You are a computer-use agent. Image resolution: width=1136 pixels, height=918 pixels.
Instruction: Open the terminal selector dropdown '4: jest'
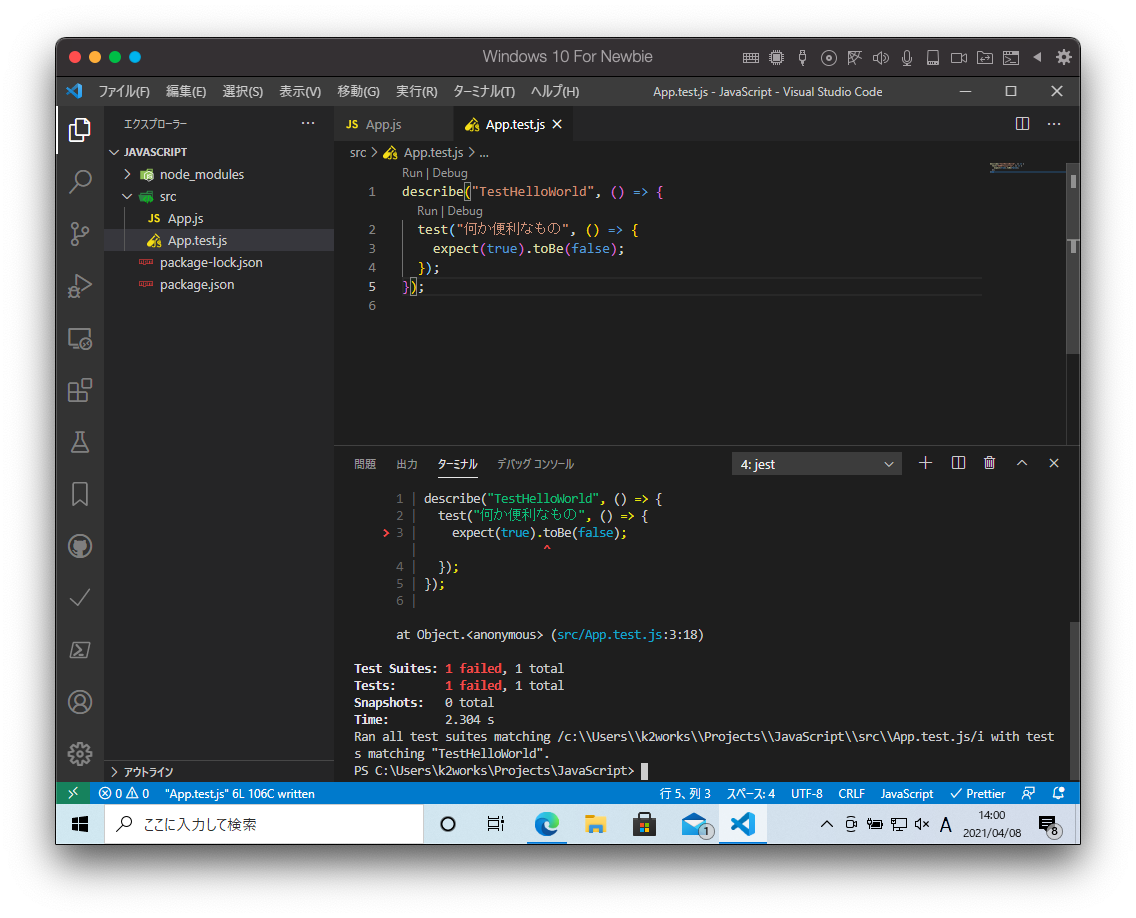pos(816,464)
